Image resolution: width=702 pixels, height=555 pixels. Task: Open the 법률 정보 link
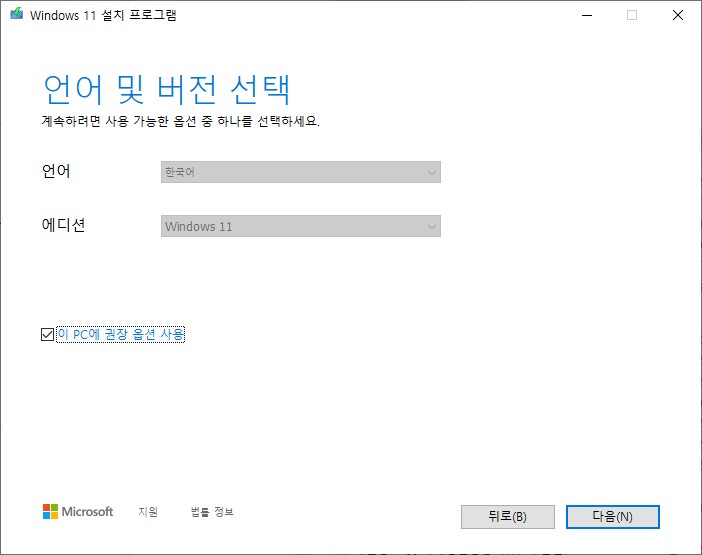click(x=212, y=512)
